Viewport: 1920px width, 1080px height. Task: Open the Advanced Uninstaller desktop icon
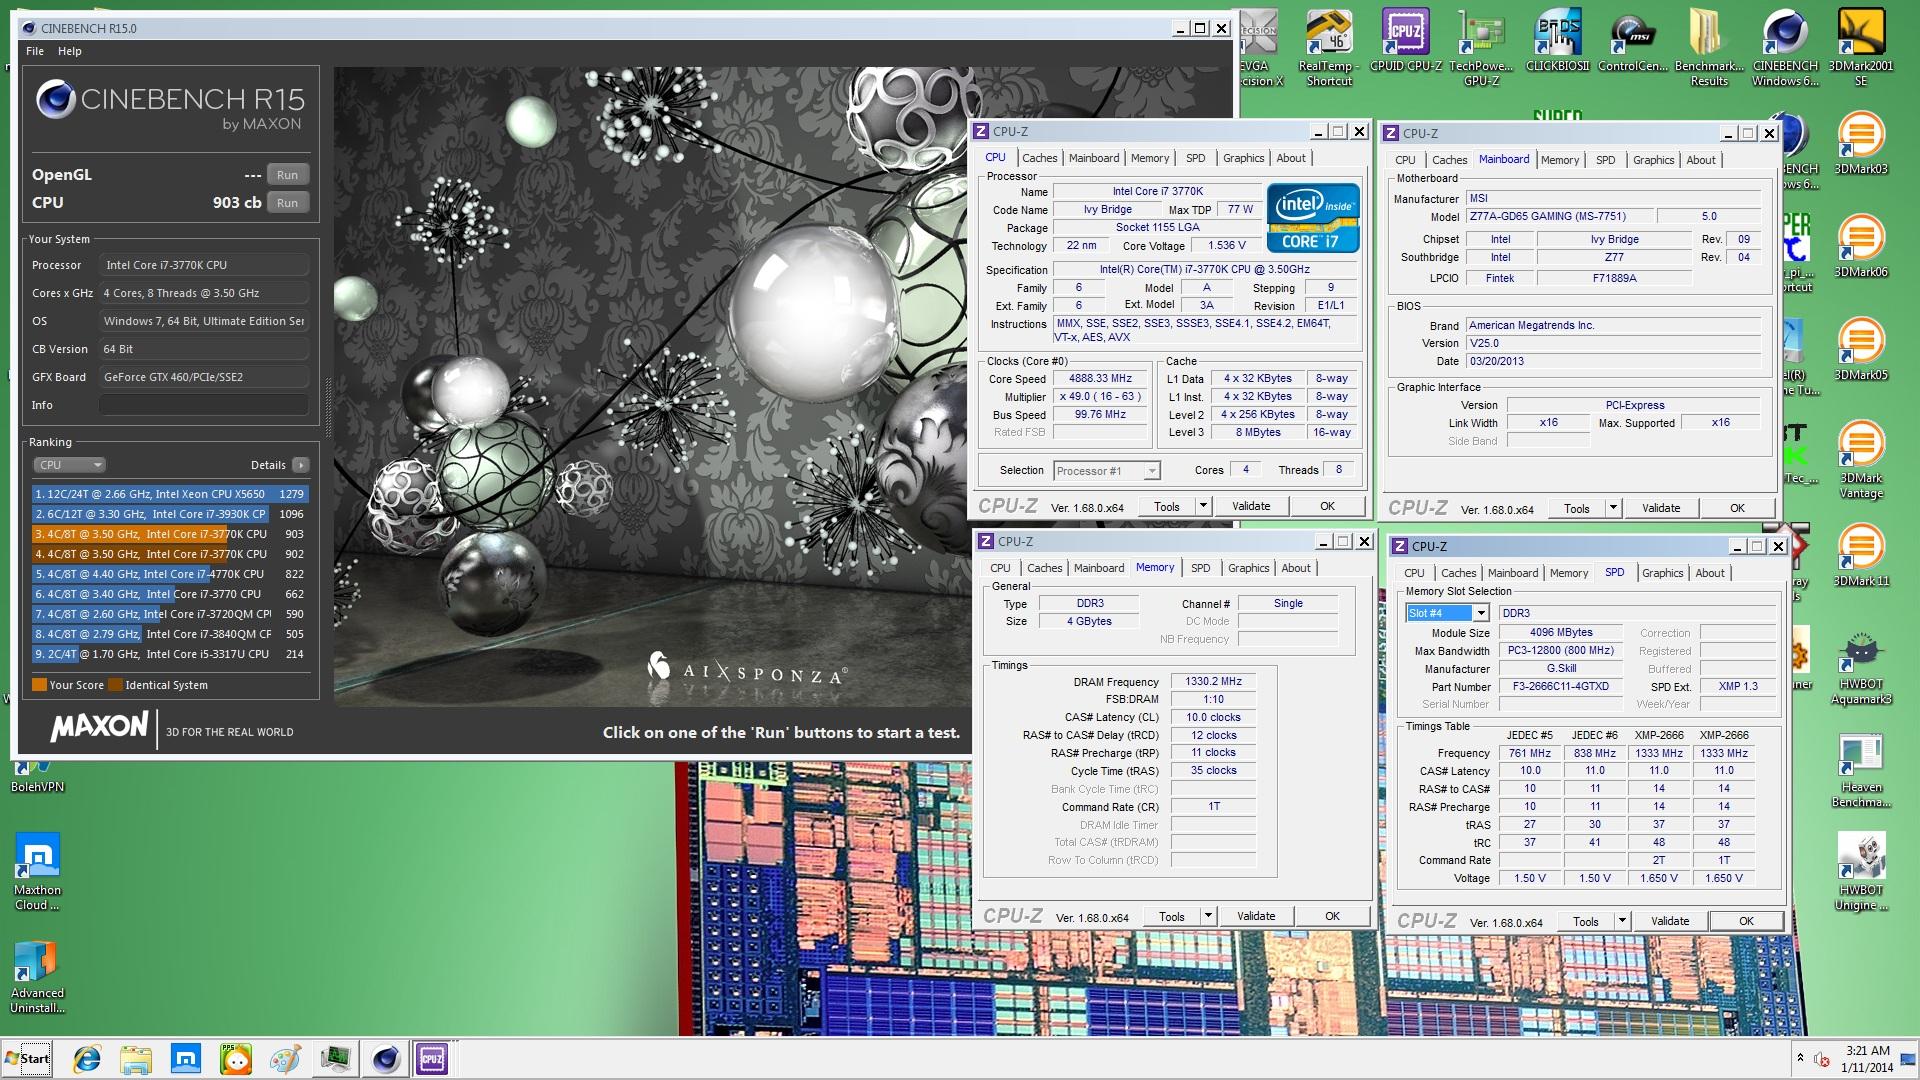point(37,977)
